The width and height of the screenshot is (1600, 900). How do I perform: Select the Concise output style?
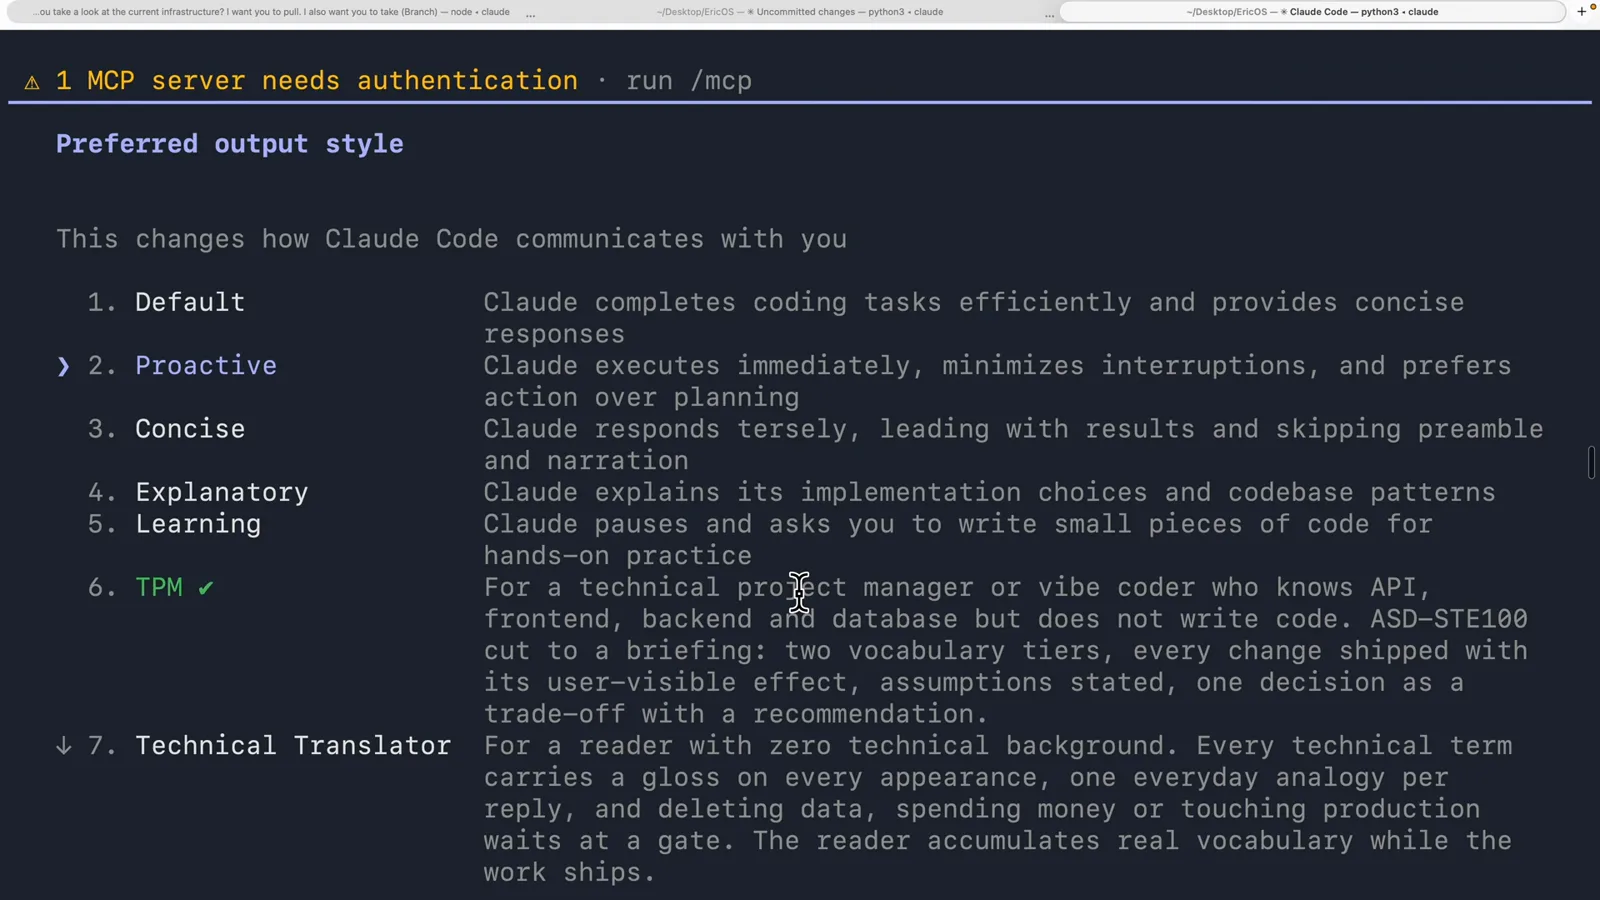coord(190,429)
